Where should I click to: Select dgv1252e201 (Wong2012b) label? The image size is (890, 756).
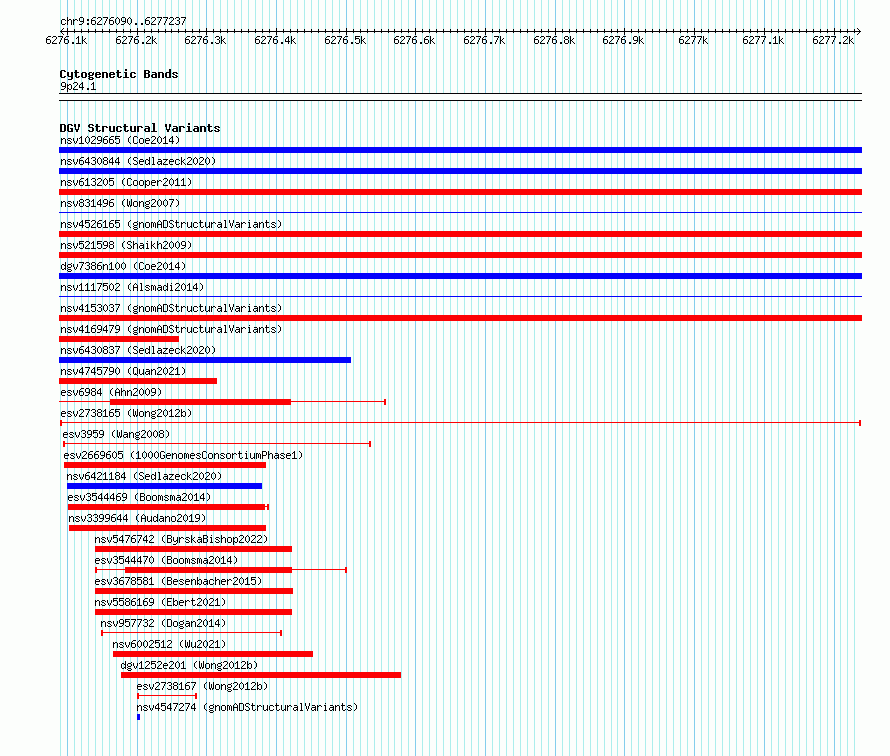[x=189, y=665]
